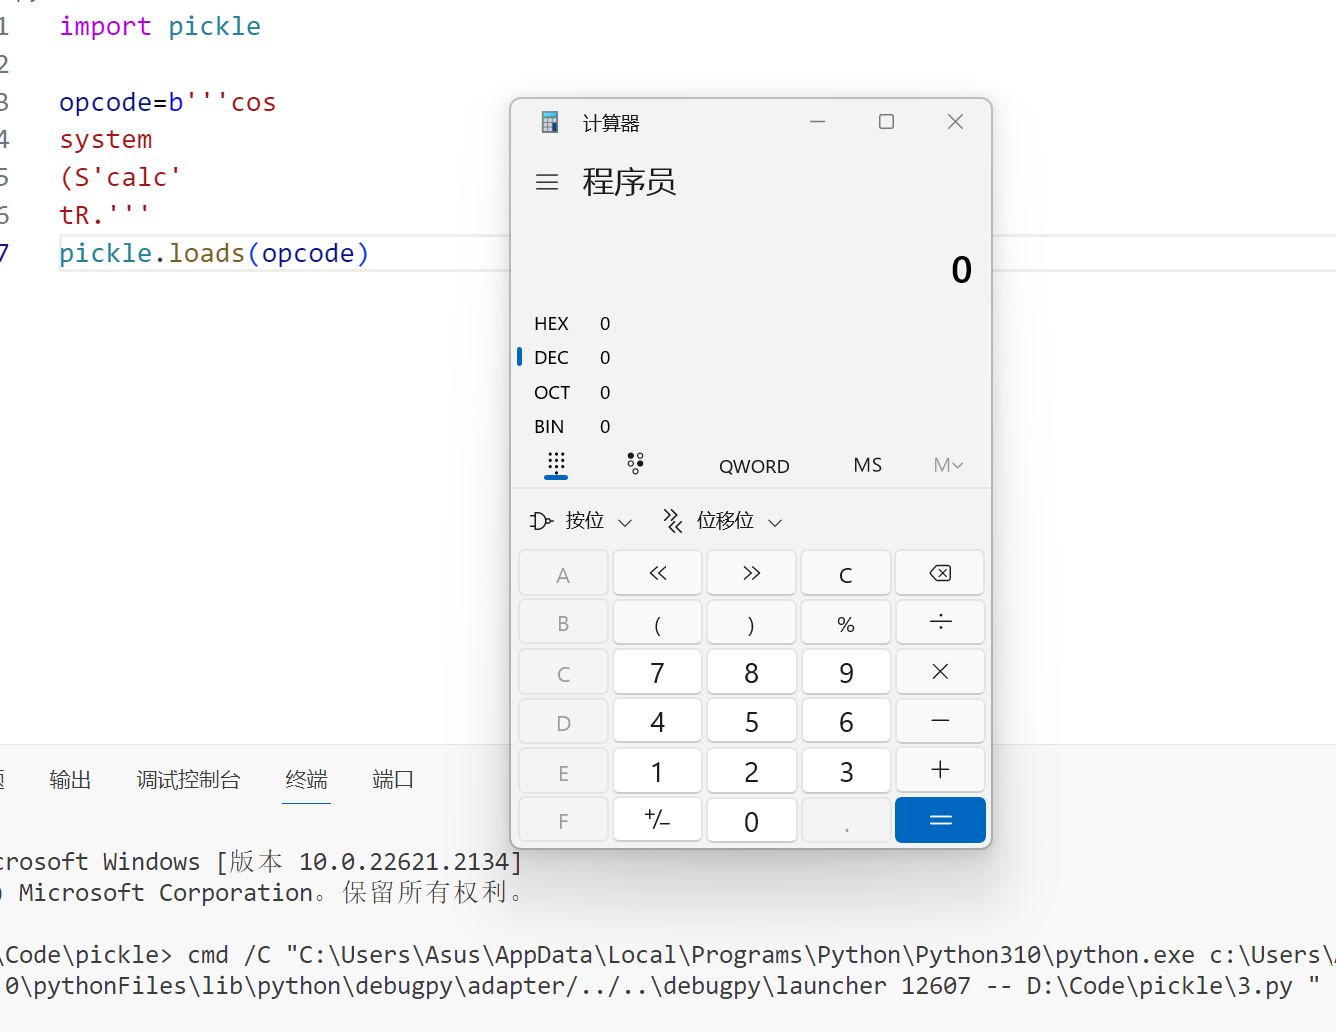Open the 端口 ports tab
The width and height of the screenshot is (1336, 1032).
pyautogui.click(x=393, y=779)
